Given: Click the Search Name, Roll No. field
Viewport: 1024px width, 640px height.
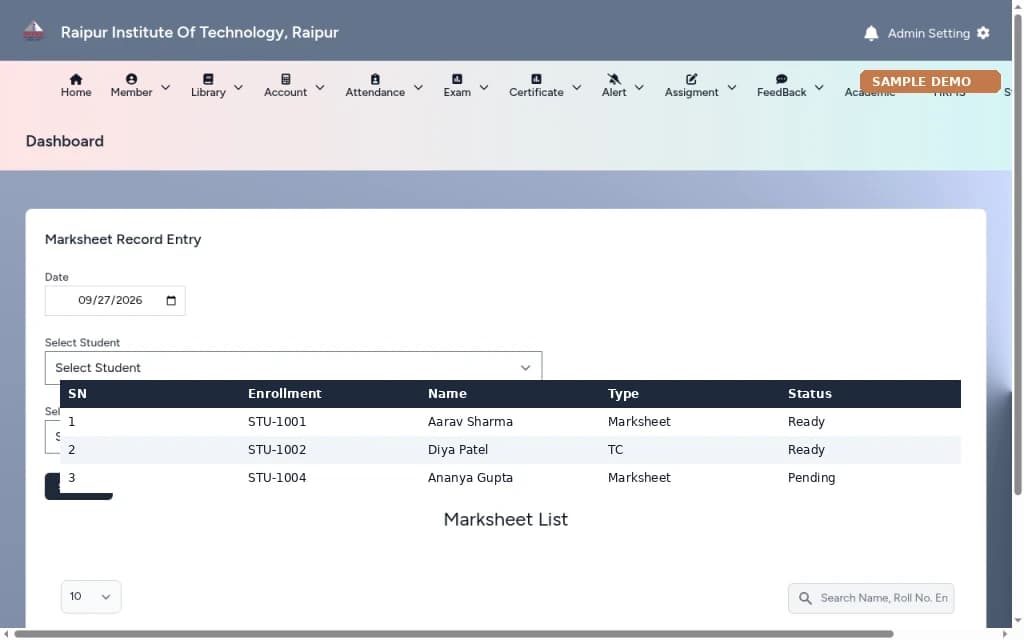Looking at the screenshot, I should [x=871, y=598].
